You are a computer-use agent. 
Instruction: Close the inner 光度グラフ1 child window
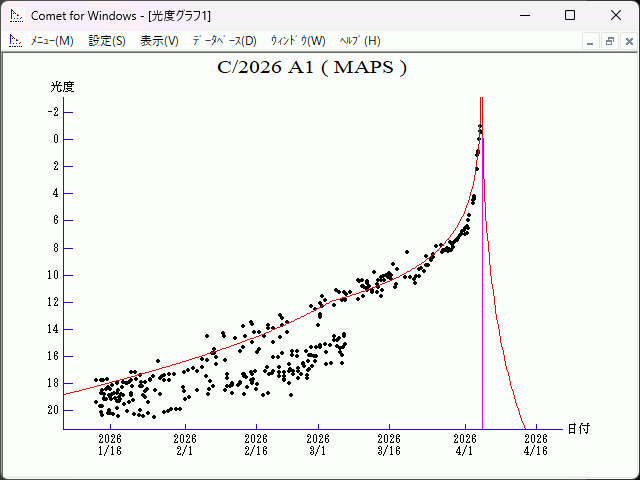(626, 41)
